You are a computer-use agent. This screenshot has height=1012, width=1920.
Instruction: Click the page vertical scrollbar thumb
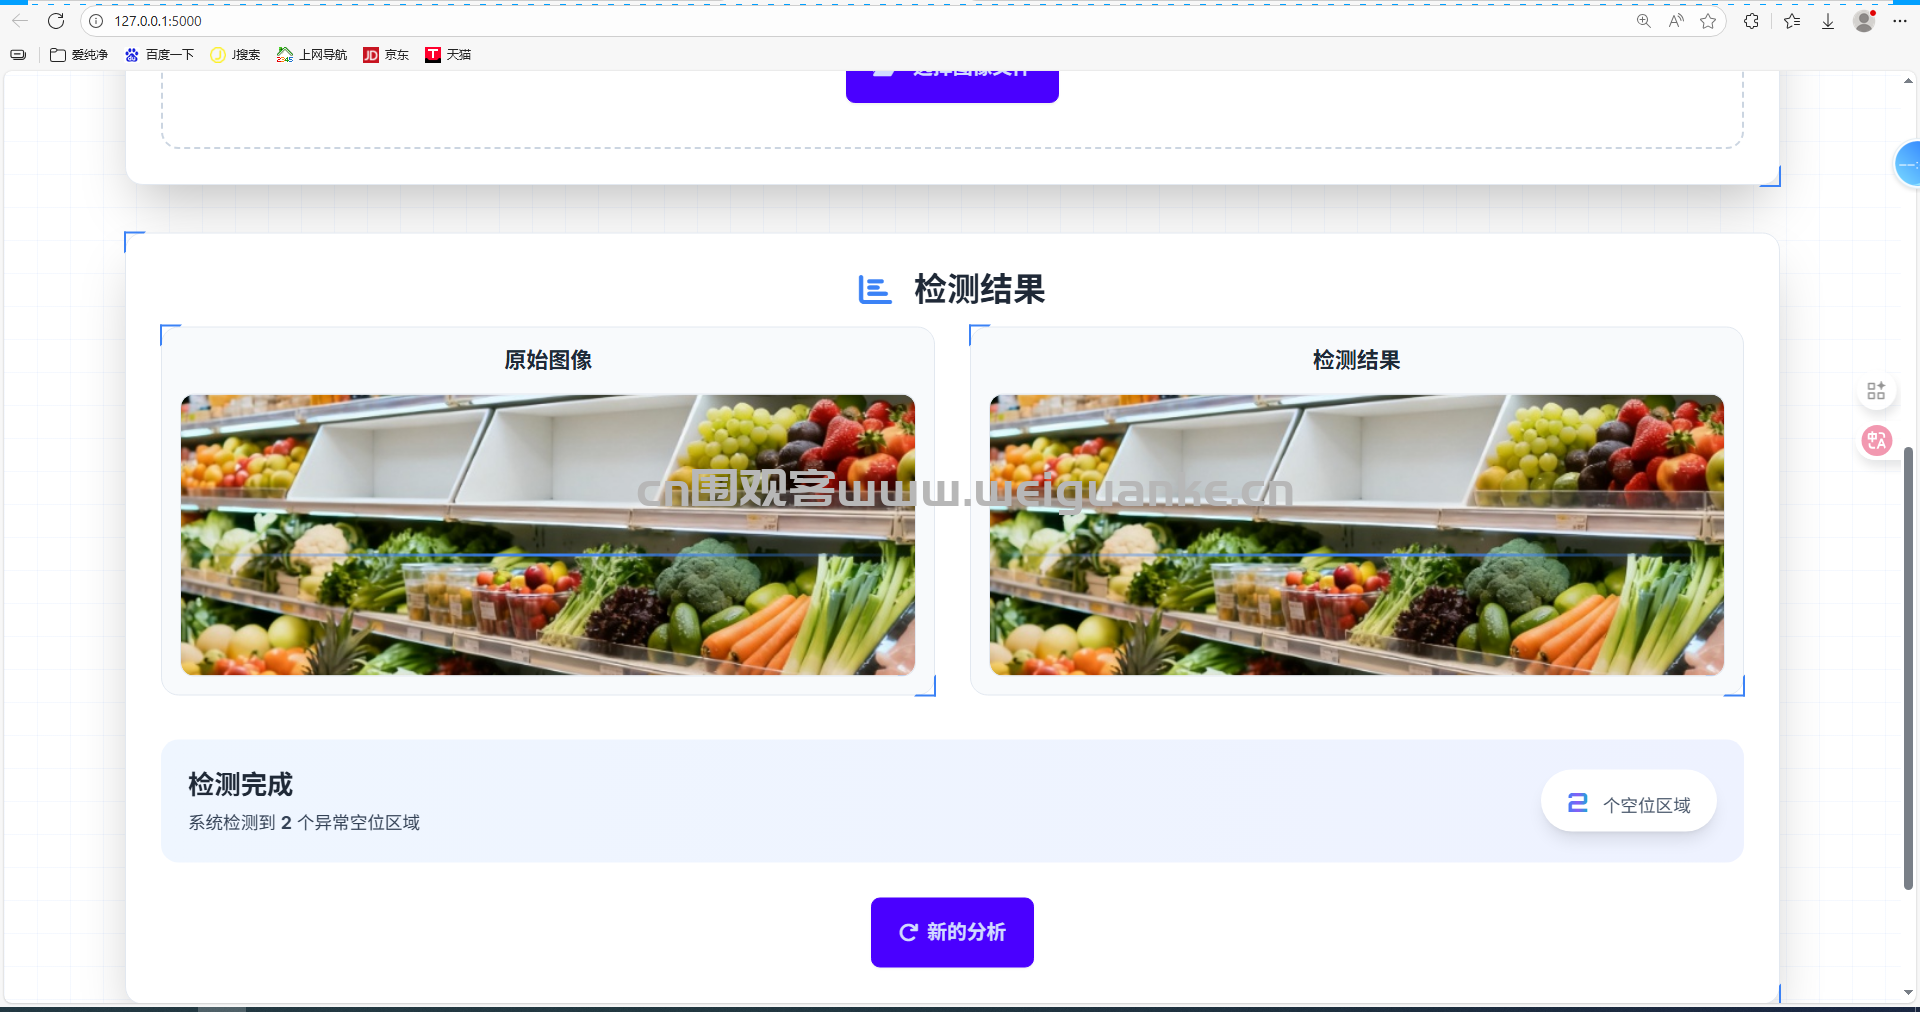(x=1908, y=668)
